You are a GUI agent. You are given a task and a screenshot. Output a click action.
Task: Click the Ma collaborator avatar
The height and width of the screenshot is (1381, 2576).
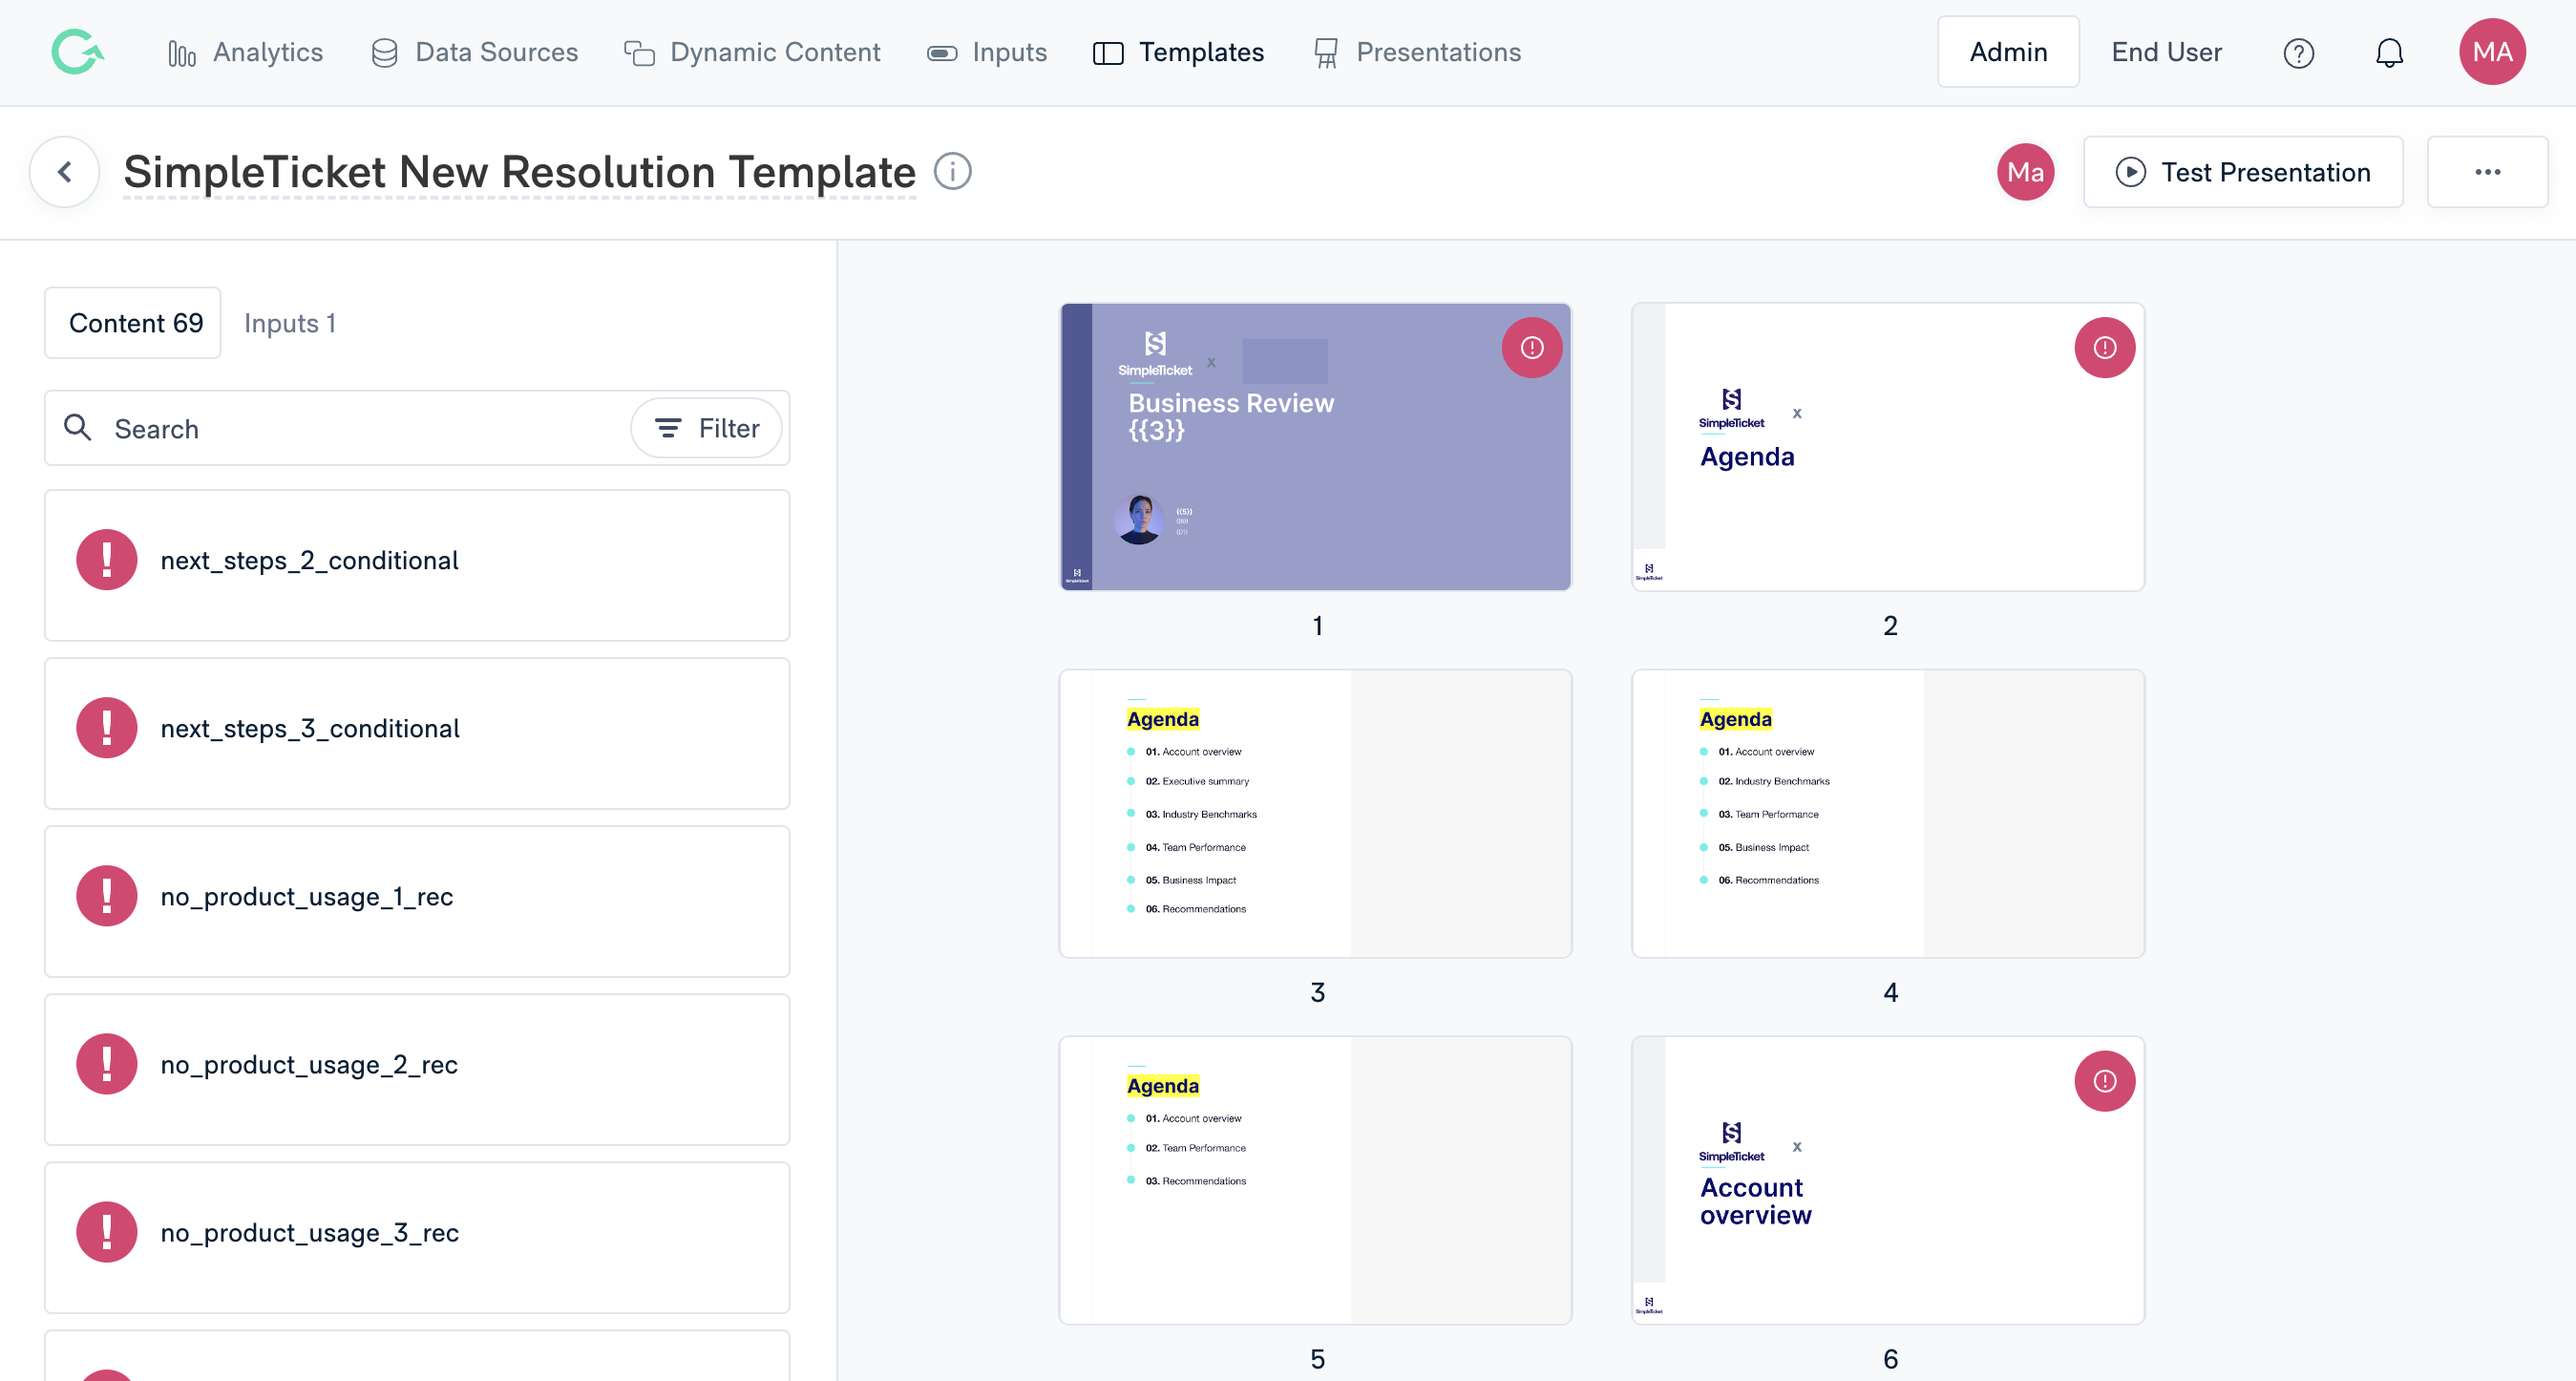tap(2025, 172)
